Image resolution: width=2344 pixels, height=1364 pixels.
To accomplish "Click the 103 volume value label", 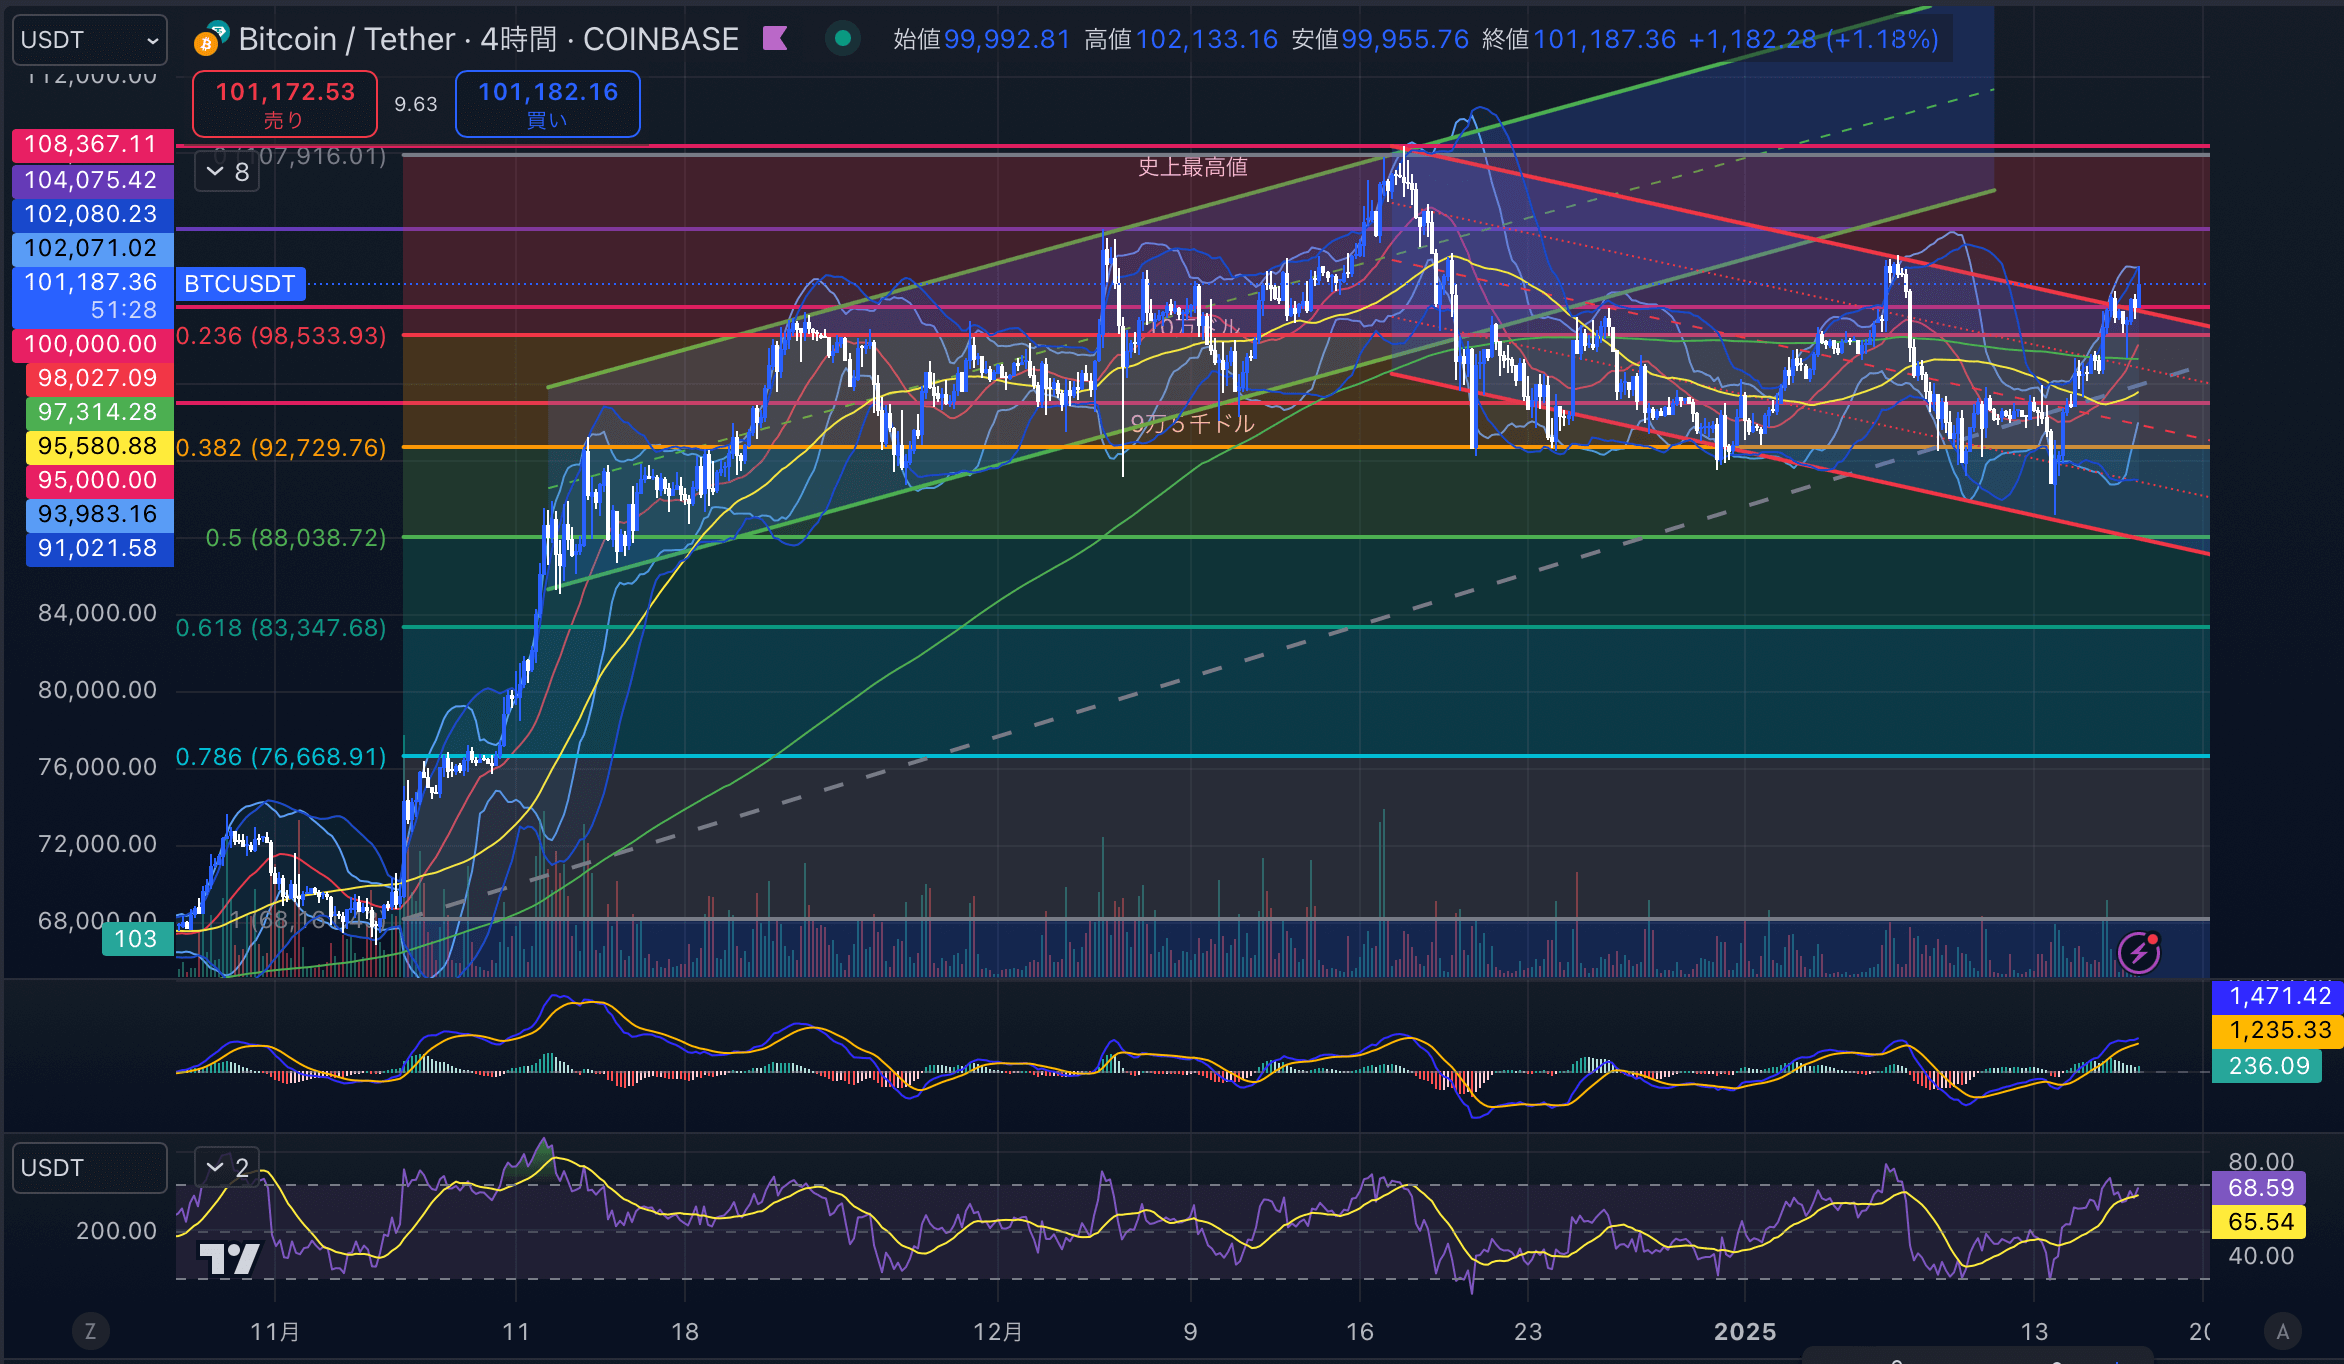I will 136,939.
